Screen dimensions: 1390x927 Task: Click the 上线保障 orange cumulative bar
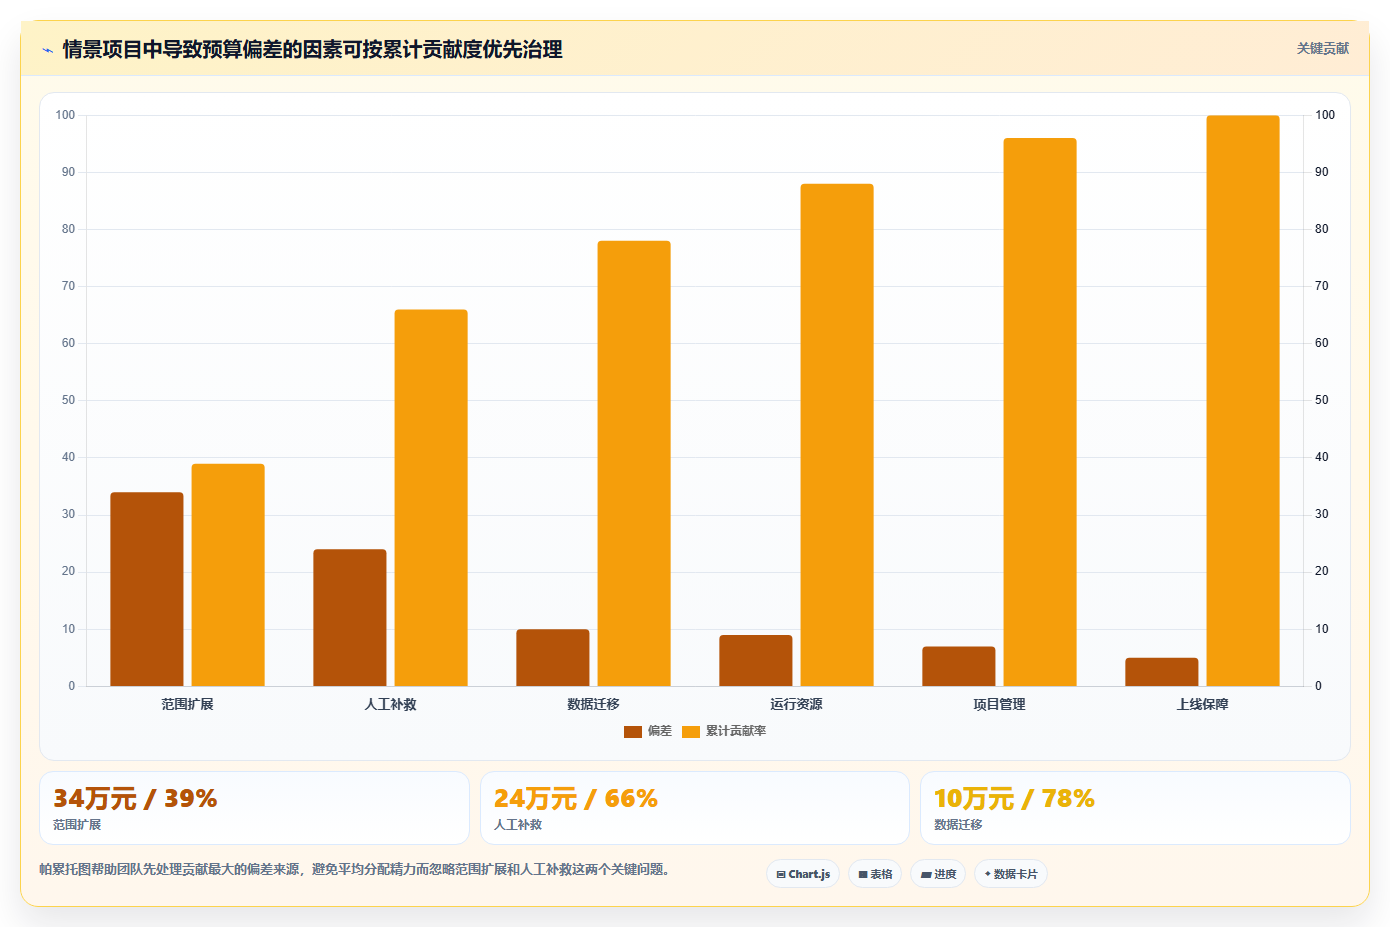click(x=1243, y=401)
